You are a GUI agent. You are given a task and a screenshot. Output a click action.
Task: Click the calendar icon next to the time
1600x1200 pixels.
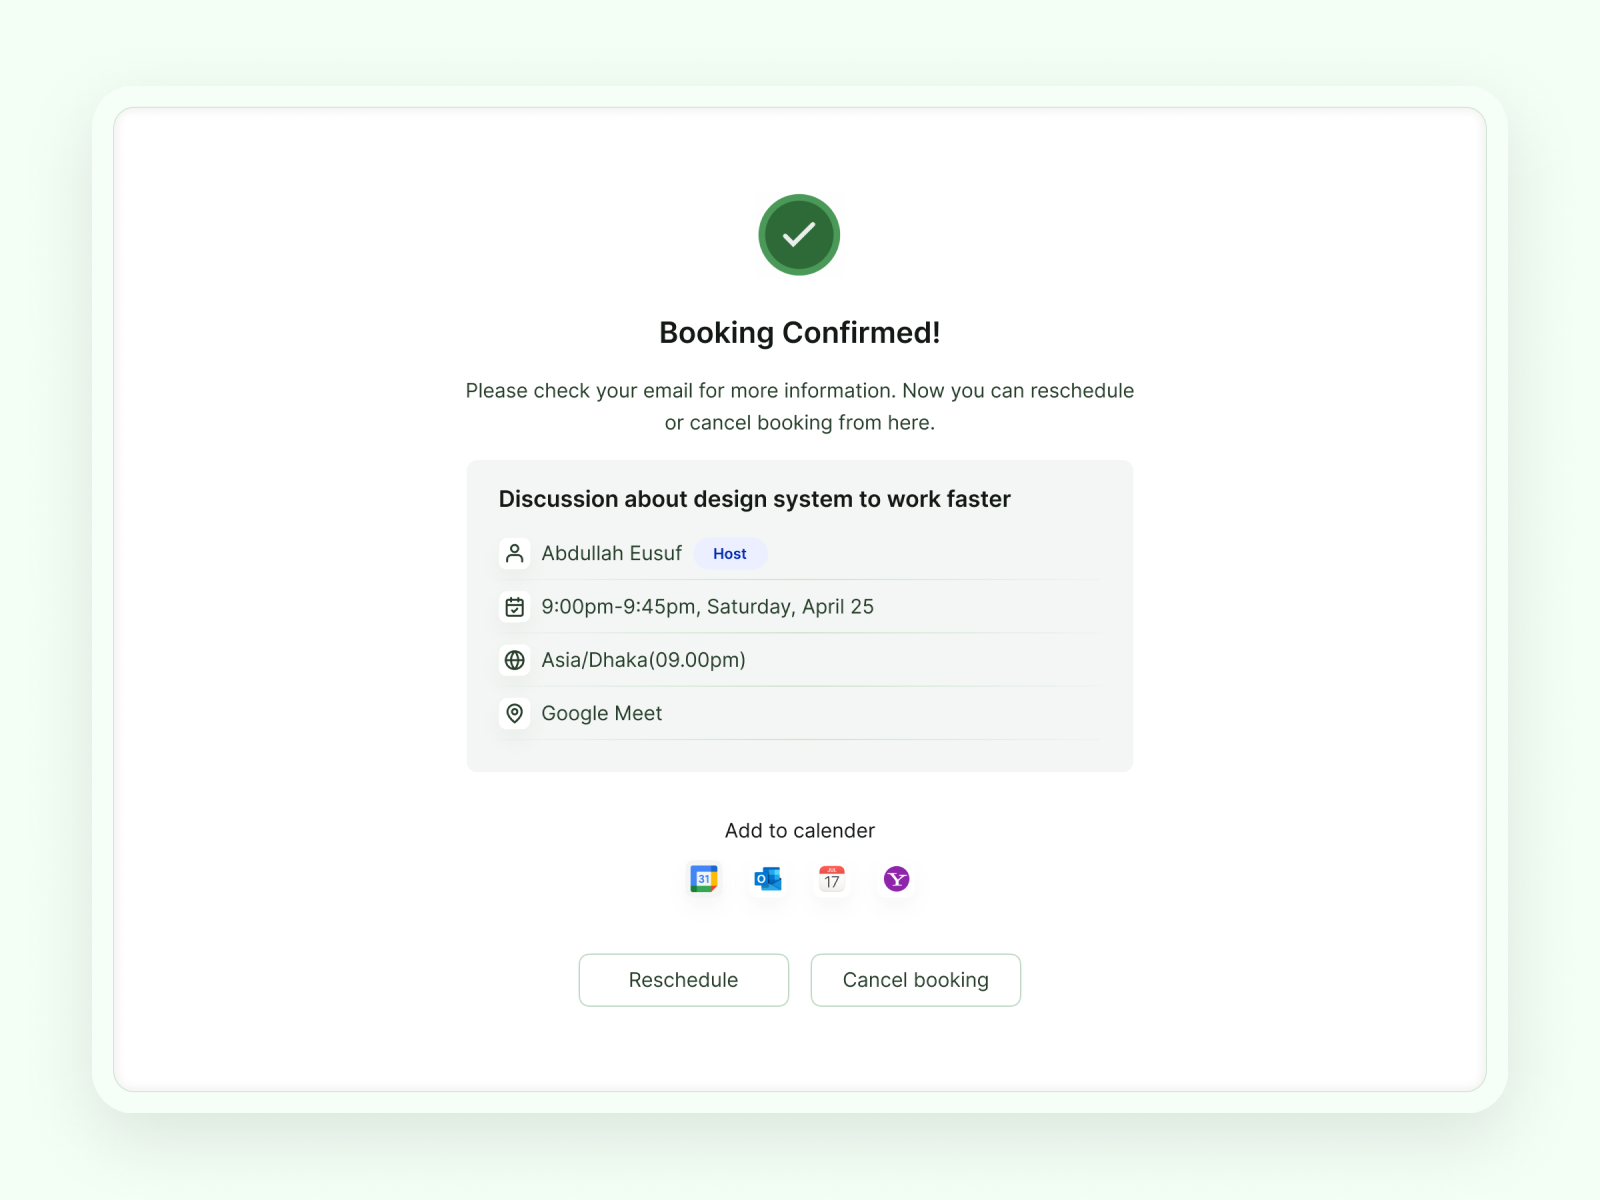515,606
